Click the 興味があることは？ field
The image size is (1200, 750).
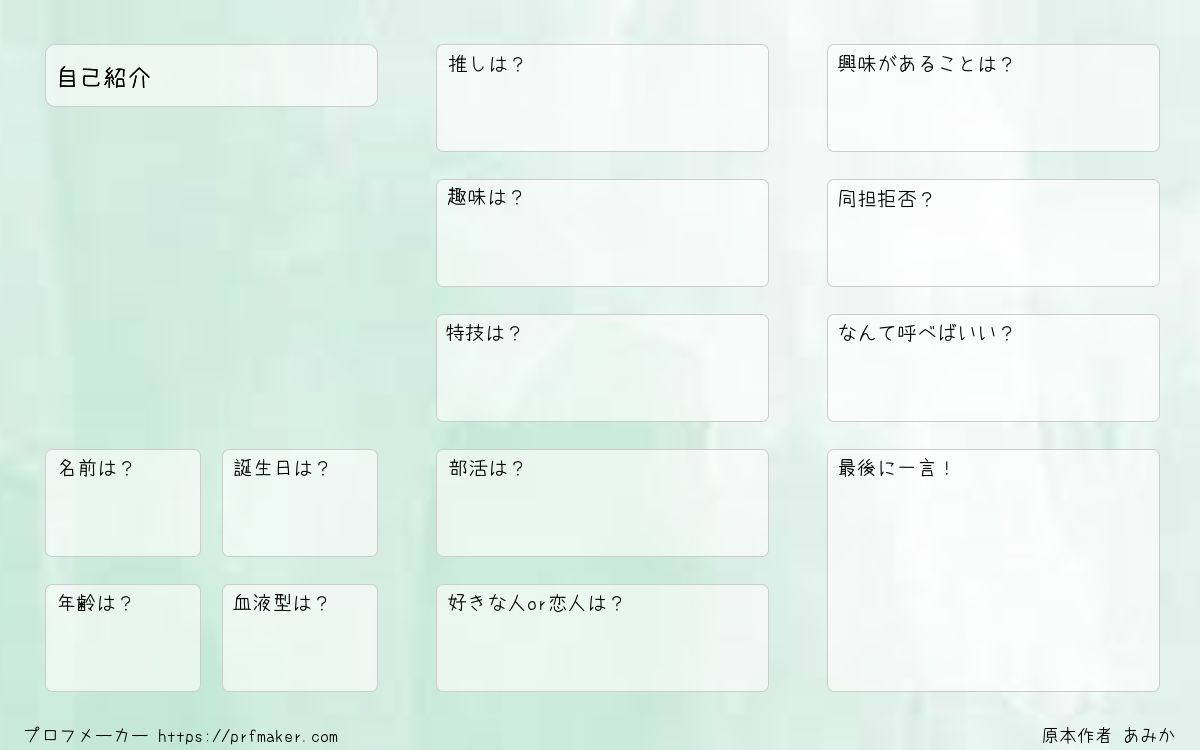(993, 98)
